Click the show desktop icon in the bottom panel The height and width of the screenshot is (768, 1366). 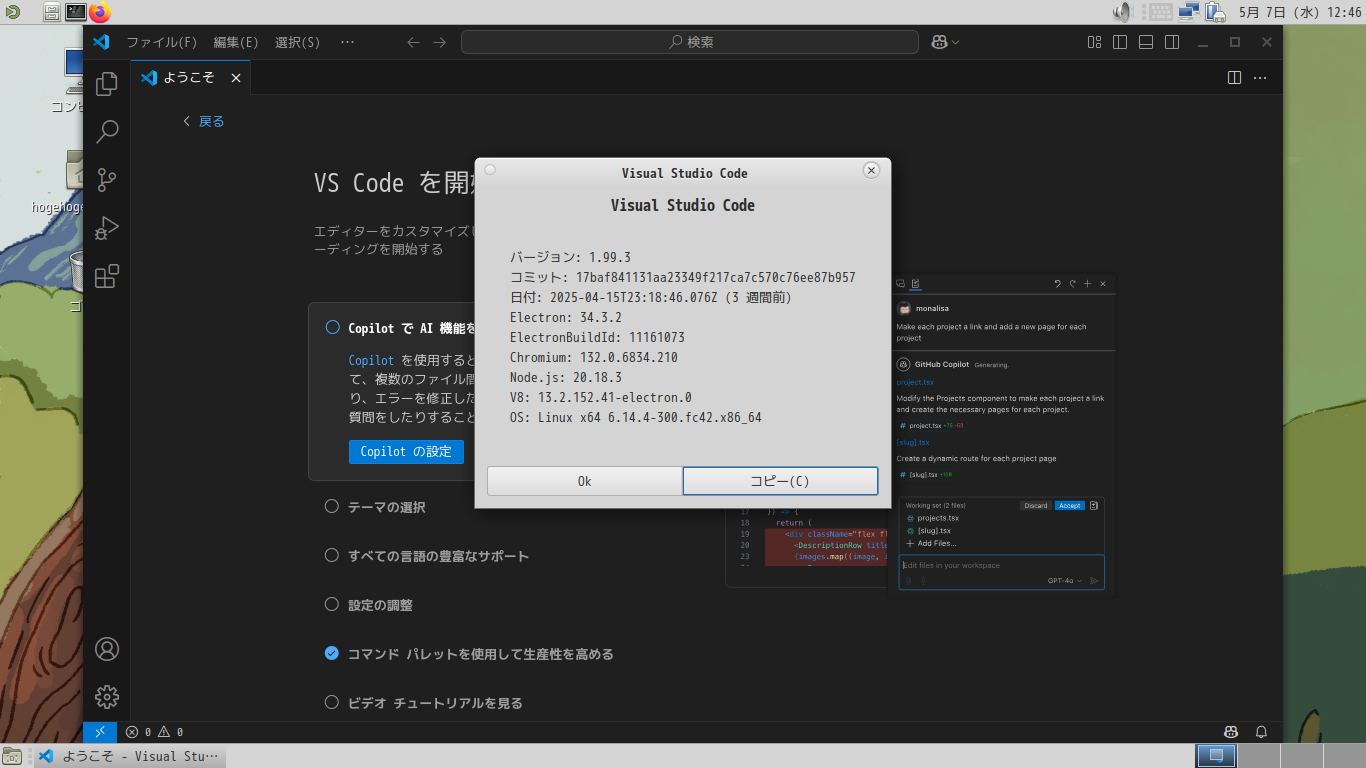[x=12, y=756]
